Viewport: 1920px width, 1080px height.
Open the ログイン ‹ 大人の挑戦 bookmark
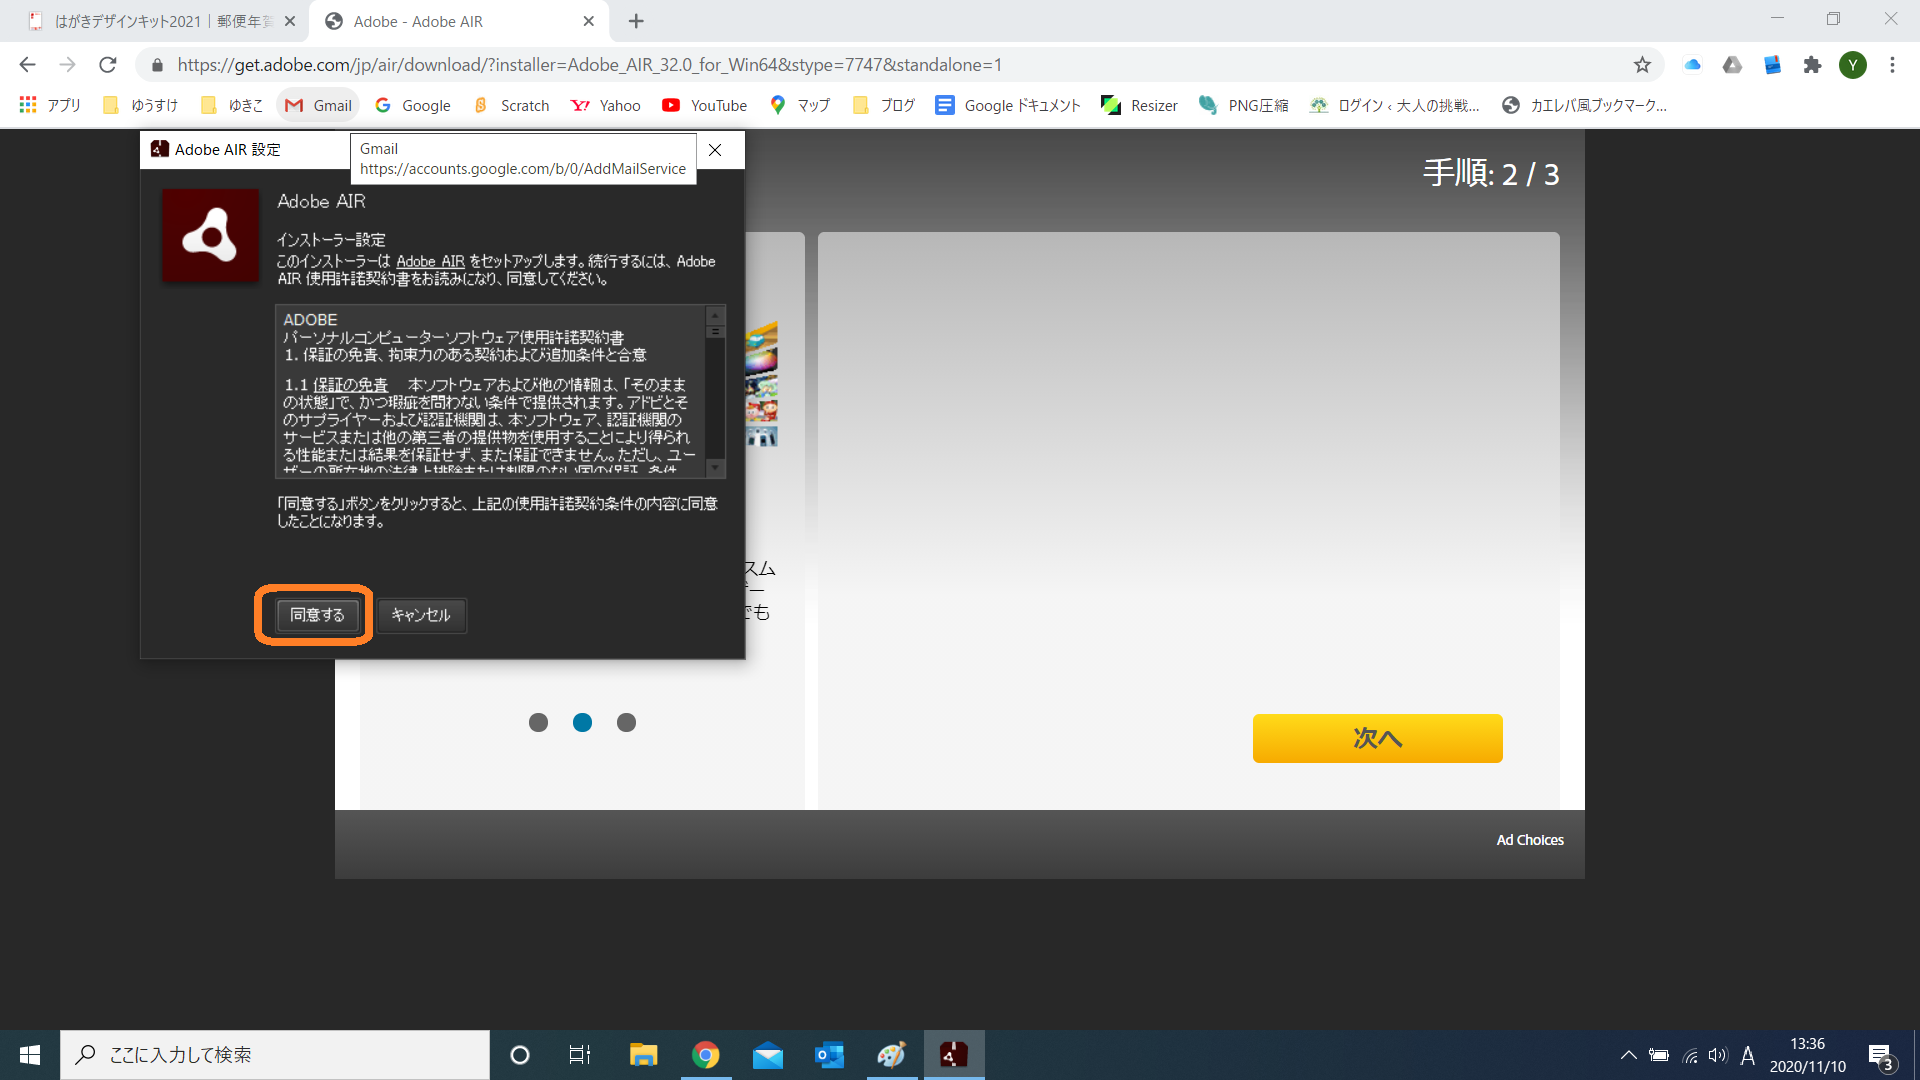(1394, 105)
